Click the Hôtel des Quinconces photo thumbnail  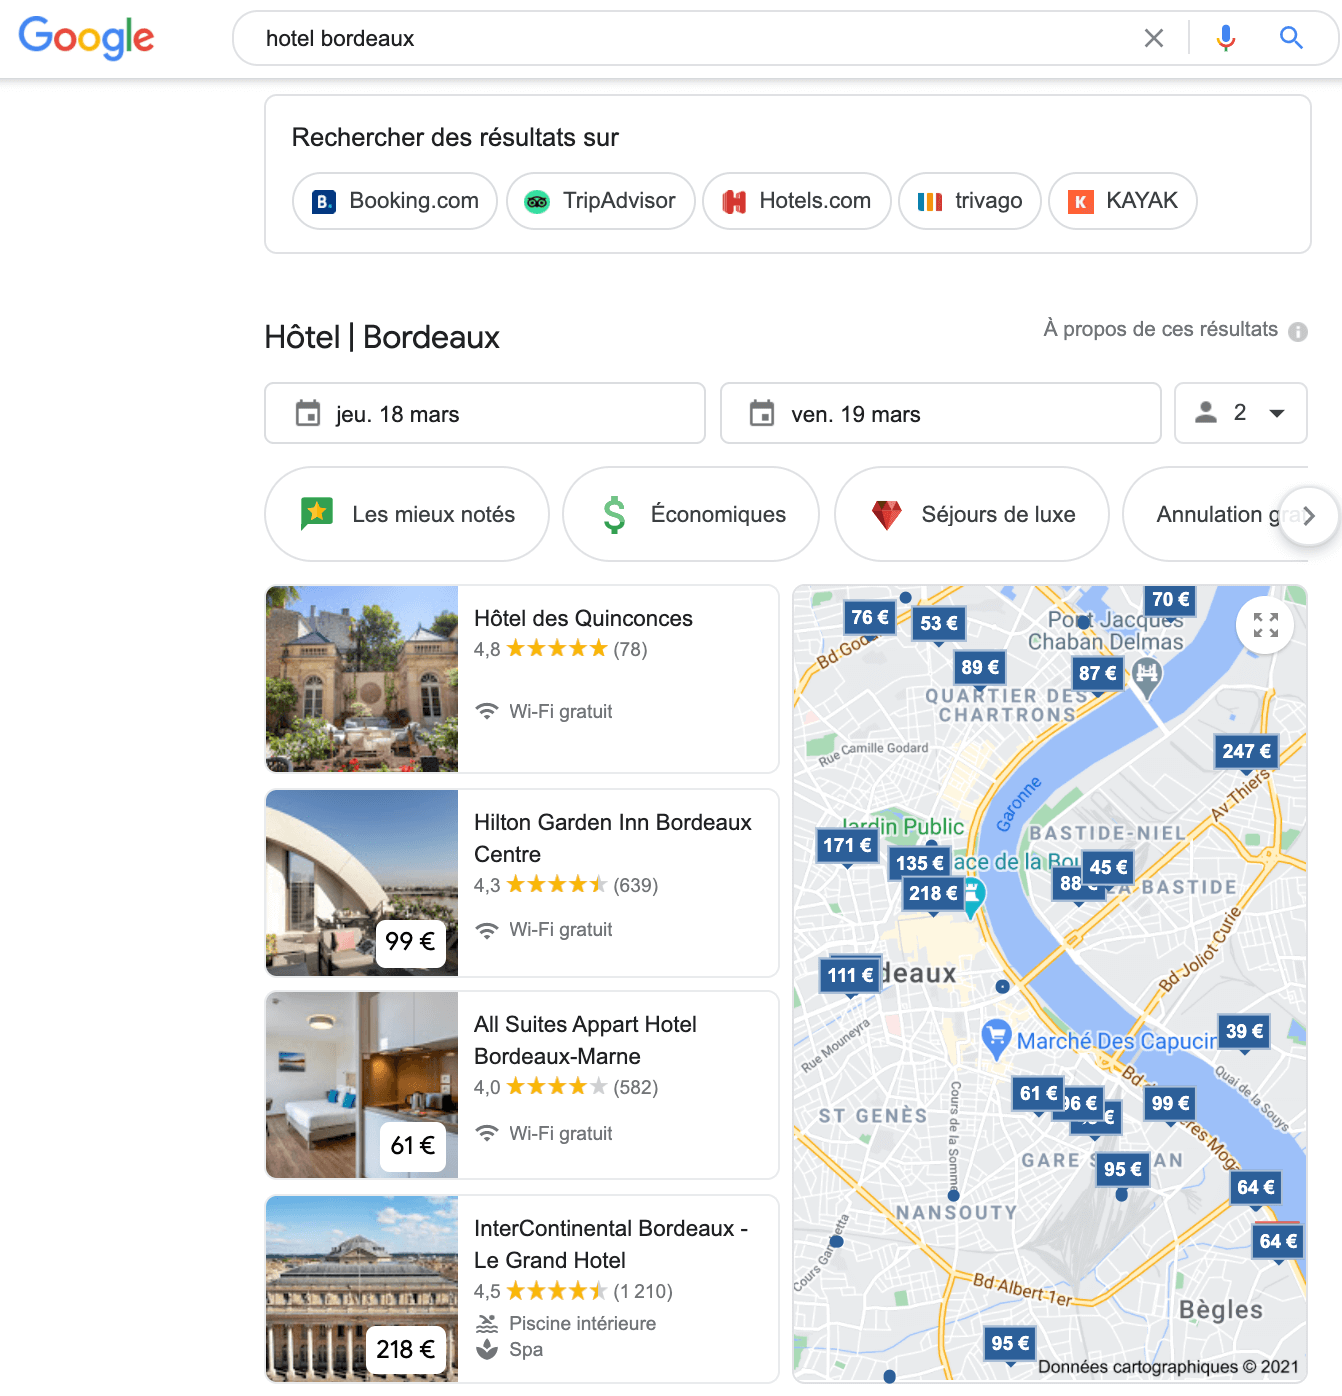point(361,679)
